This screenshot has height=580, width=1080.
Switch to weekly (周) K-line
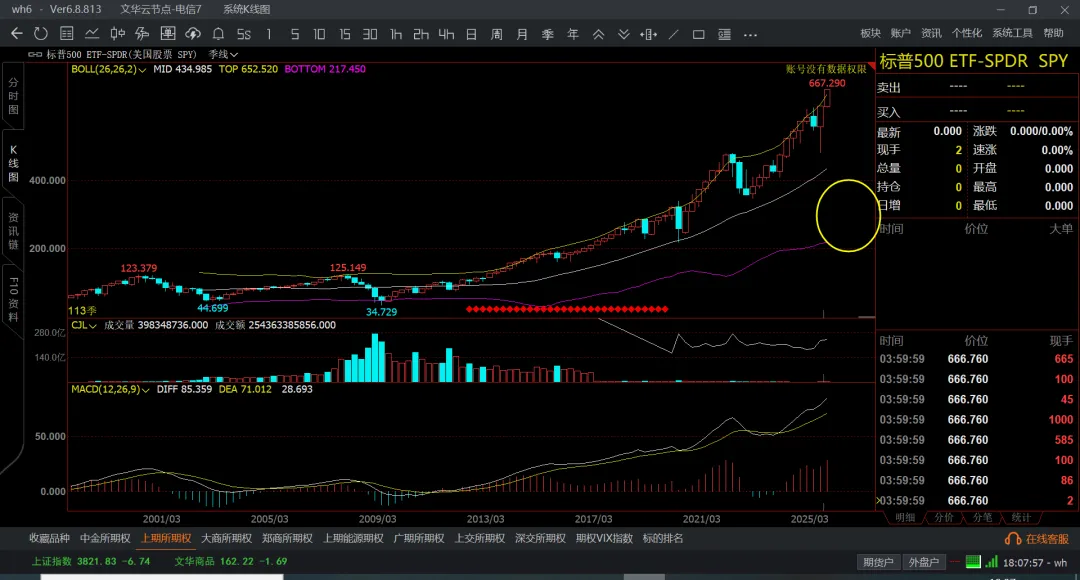(497, 34)
